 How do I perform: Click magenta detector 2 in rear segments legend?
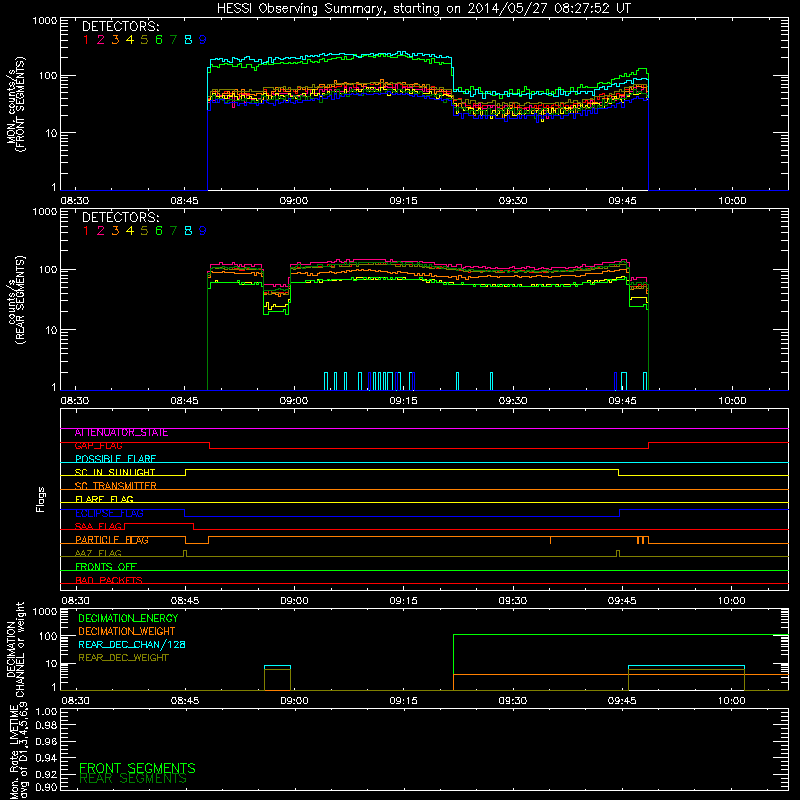point(101,231)
